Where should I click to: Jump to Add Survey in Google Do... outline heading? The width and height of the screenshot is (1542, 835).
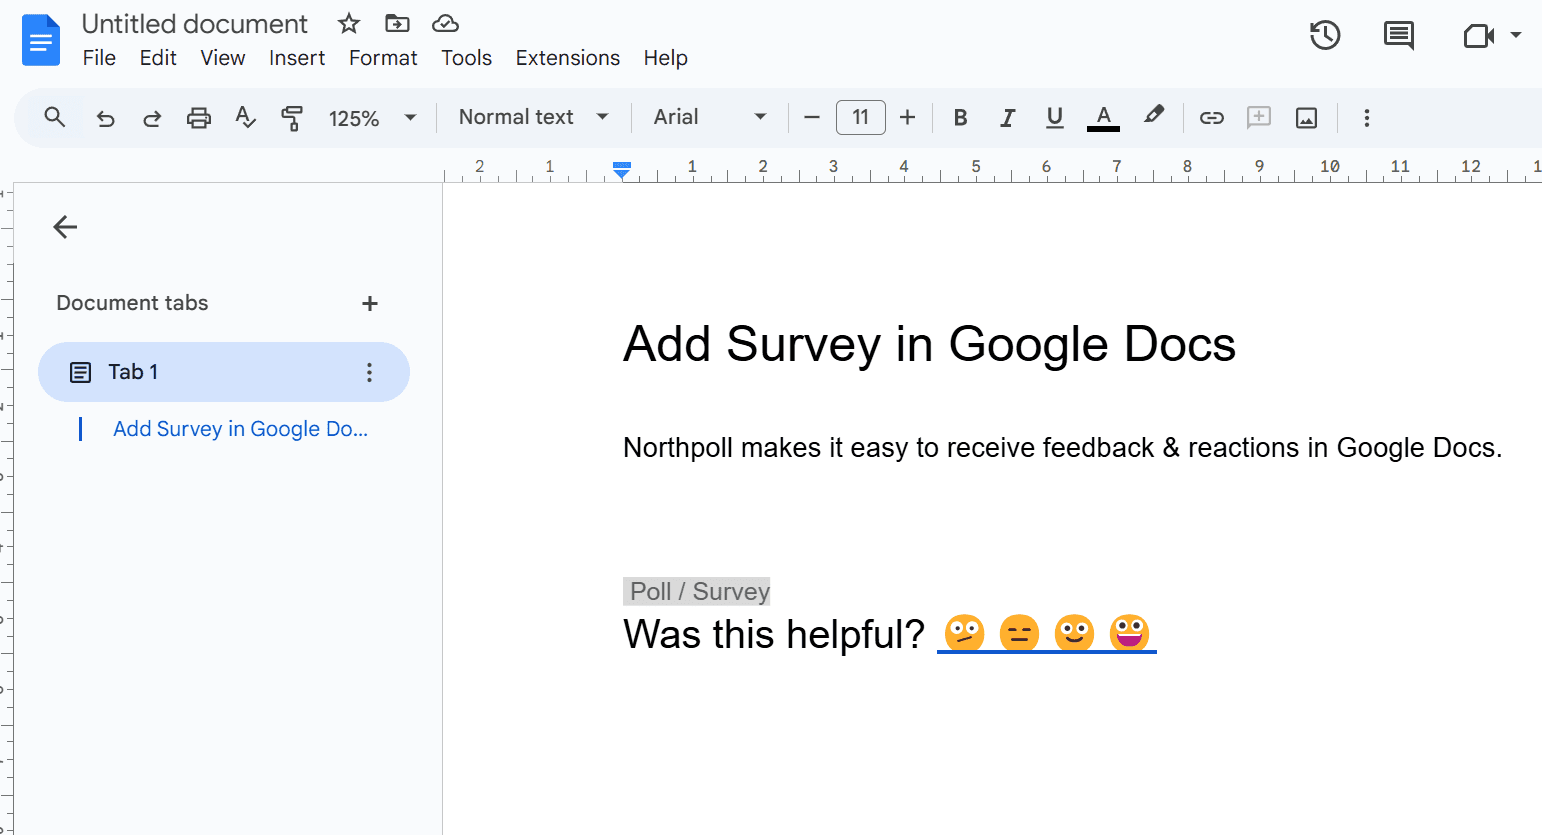click(240, 429)
